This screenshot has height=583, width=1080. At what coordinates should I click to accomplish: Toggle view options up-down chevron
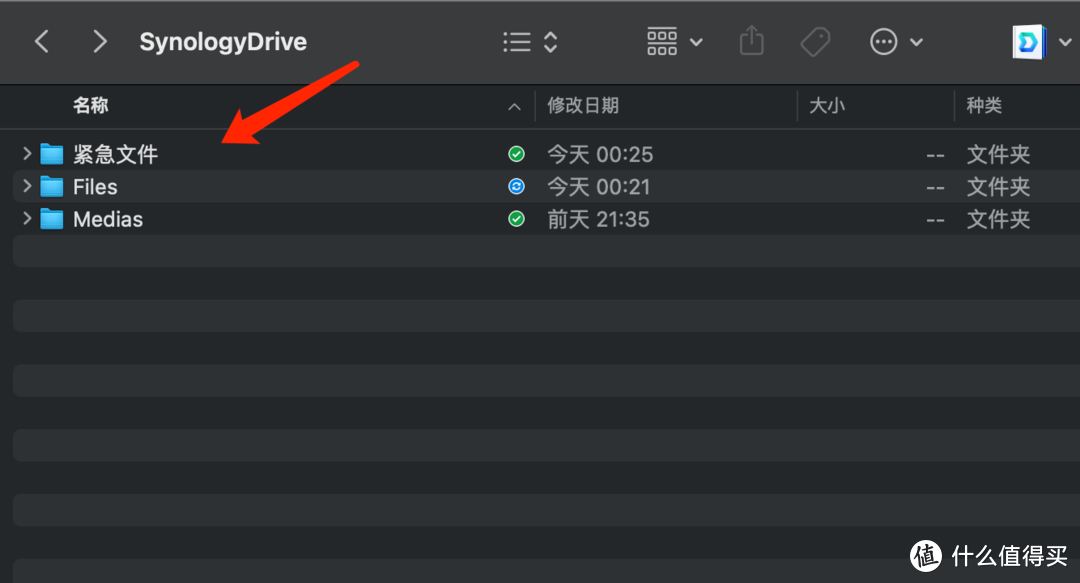[x=550, y=42]
